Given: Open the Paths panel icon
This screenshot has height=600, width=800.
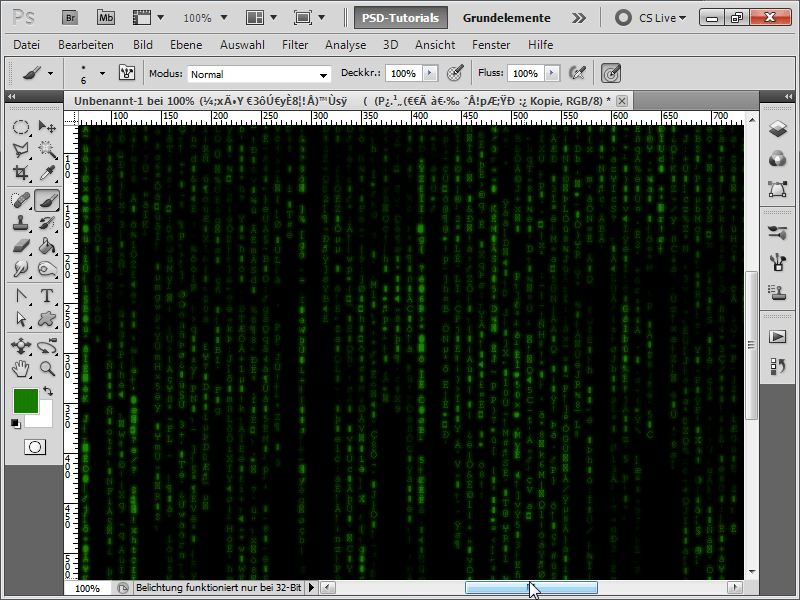Looking at the screenshot, I should click(x=778, y=189).
